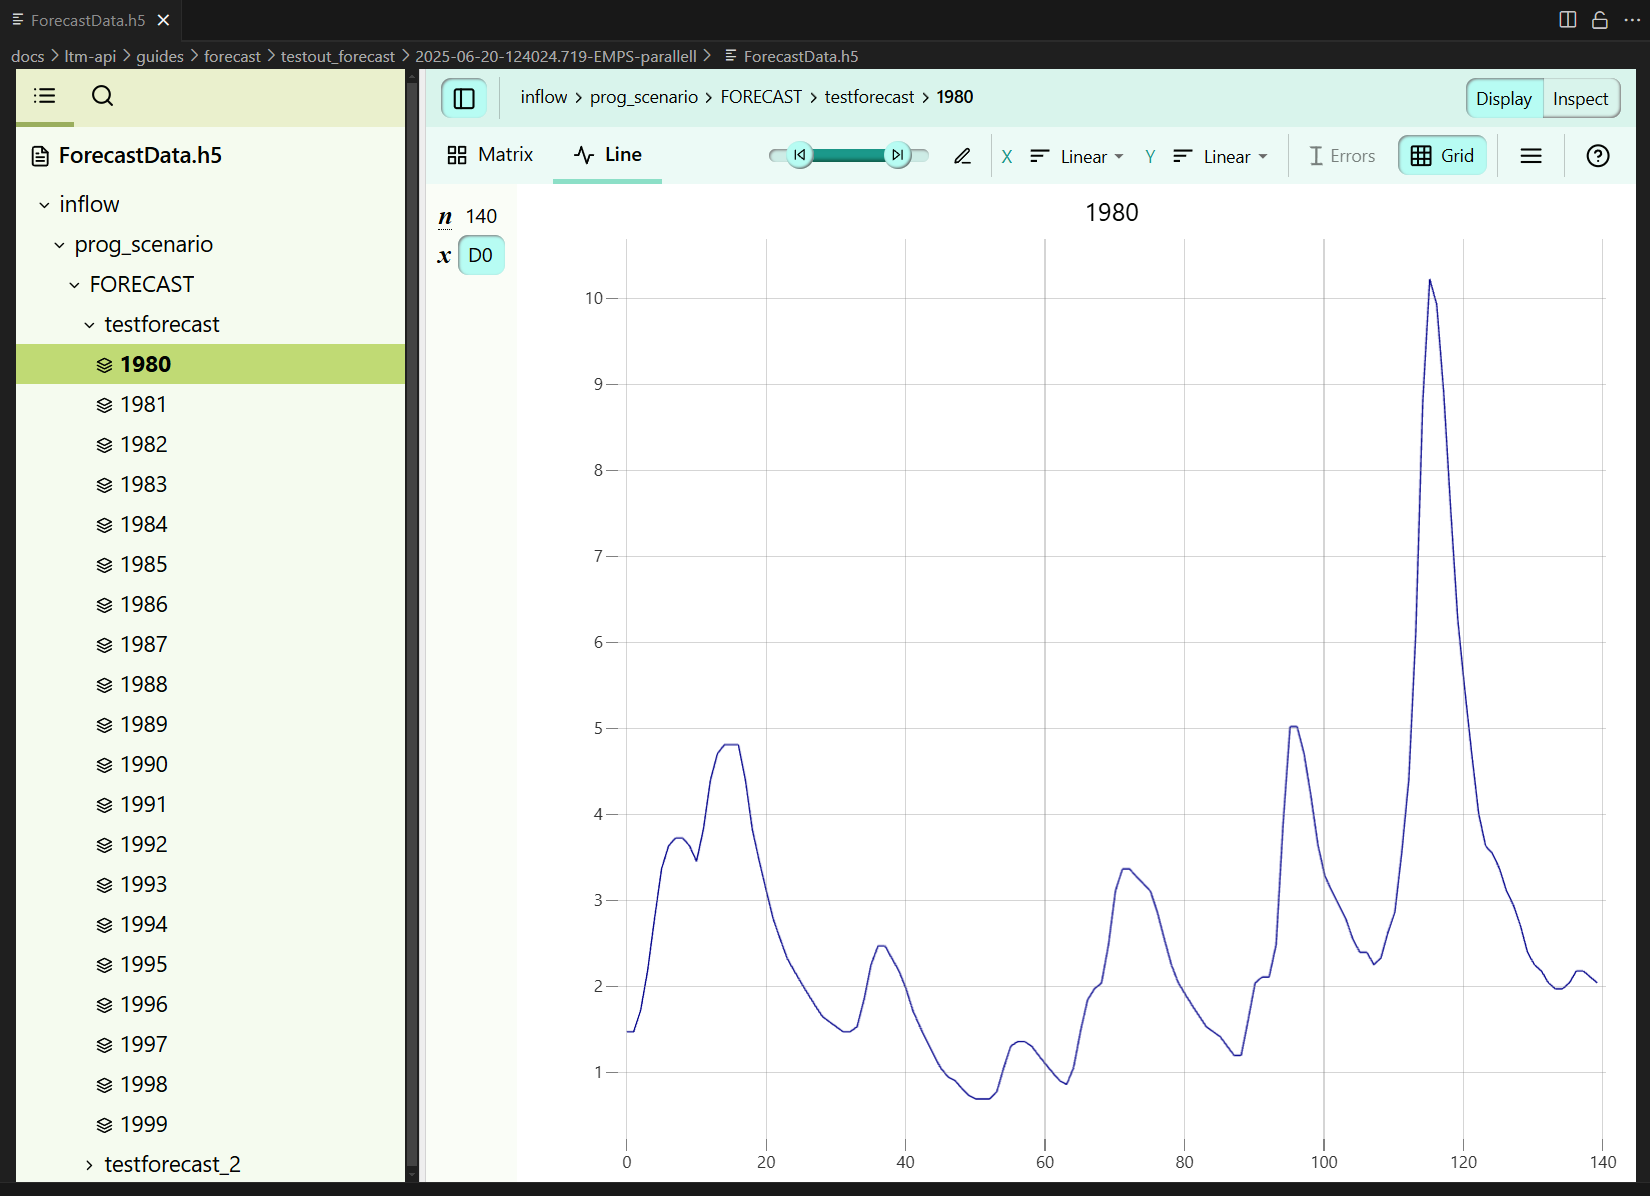1650x1196 pixels.
Task: Click the editor lock icon
Action: pyautogui.click(x=1599, y=20)
